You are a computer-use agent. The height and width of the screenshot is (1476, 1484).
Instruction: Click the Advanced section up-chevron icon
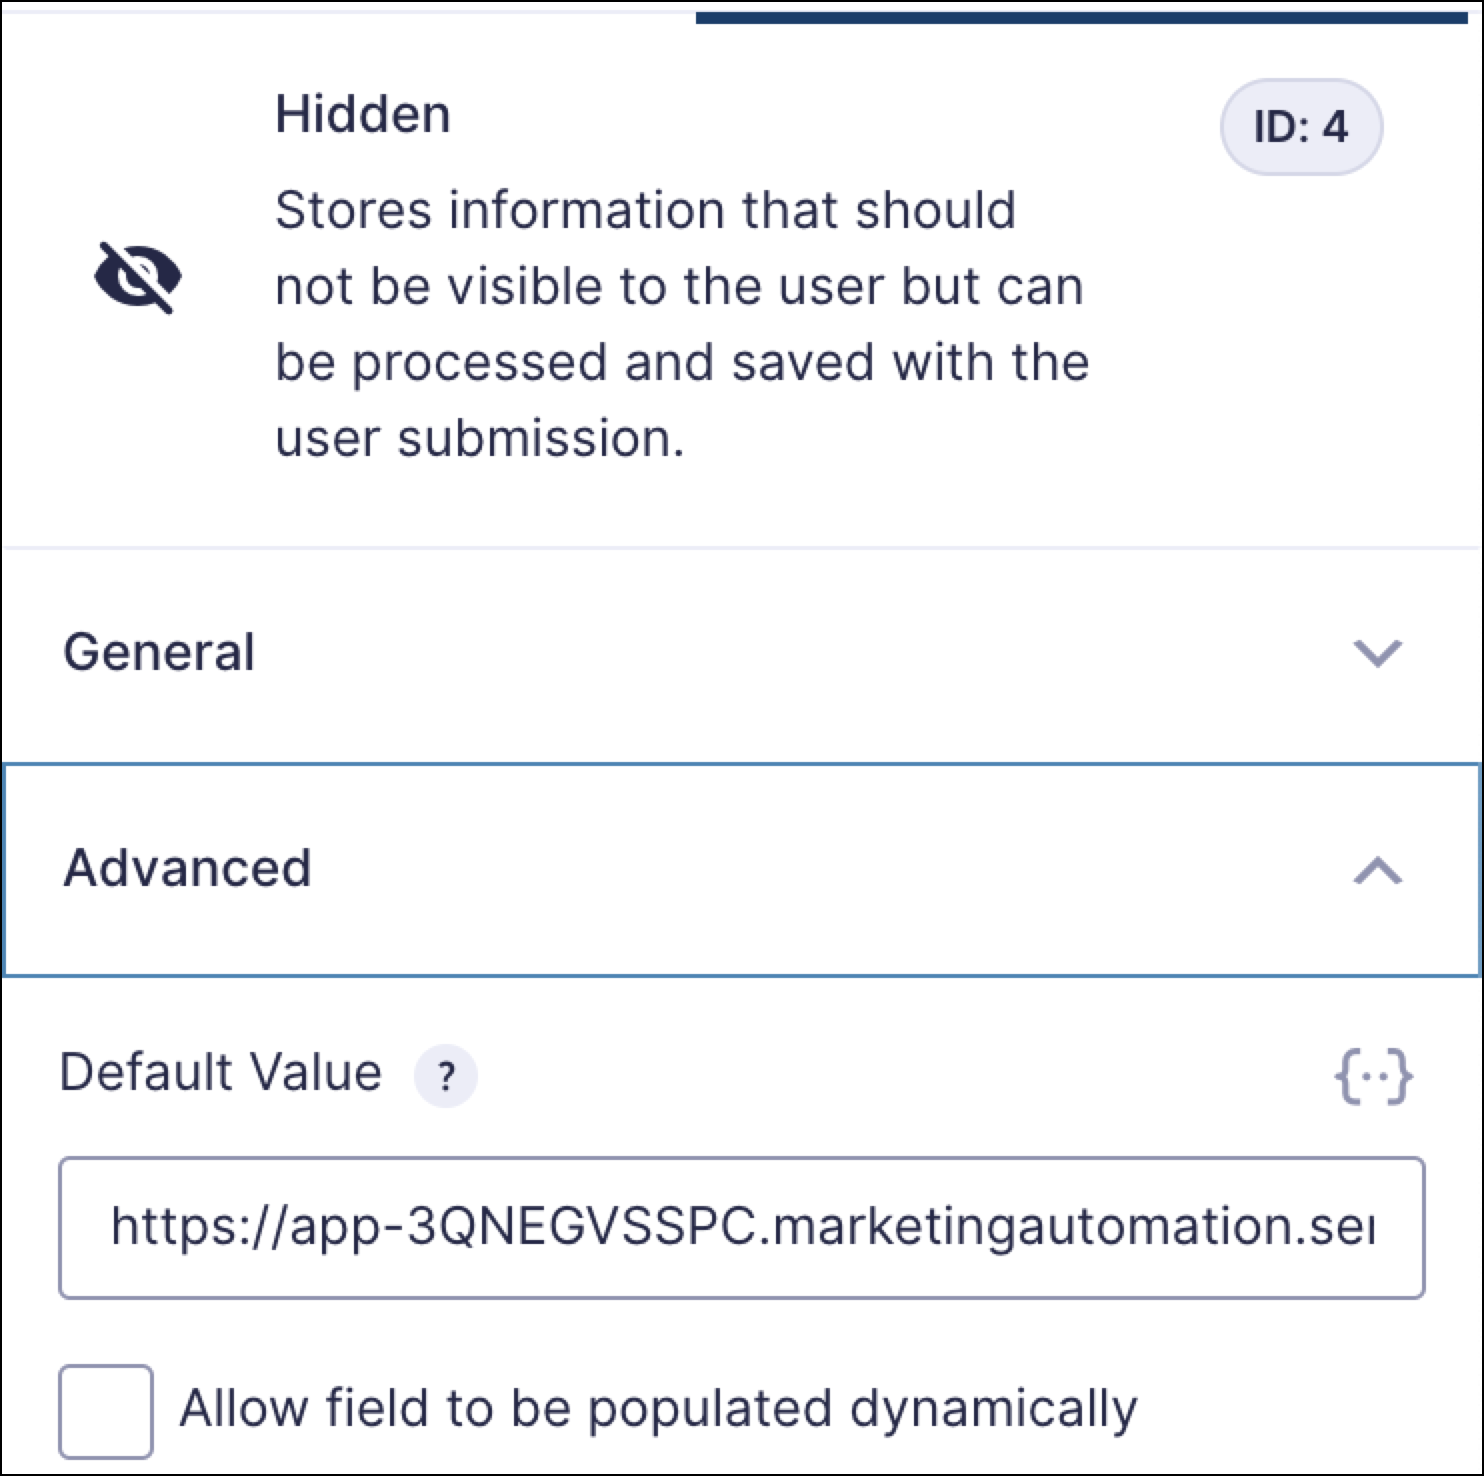click(x=1377, y=870)
